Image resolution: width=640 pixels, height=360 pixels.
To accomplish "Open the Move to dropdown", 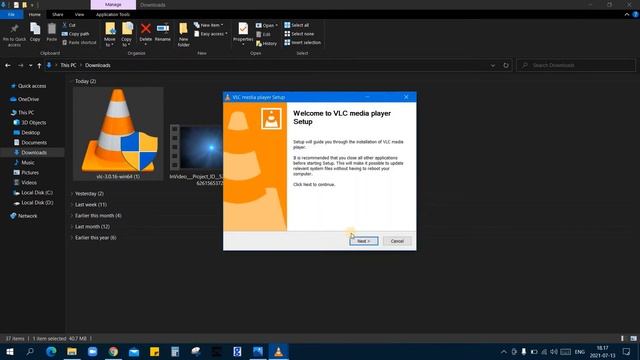I will point(110,35).
